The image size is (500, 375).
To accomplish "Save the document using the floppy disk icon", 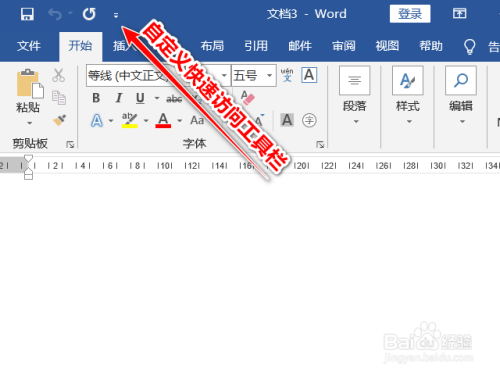I will (x=27, y=14).
